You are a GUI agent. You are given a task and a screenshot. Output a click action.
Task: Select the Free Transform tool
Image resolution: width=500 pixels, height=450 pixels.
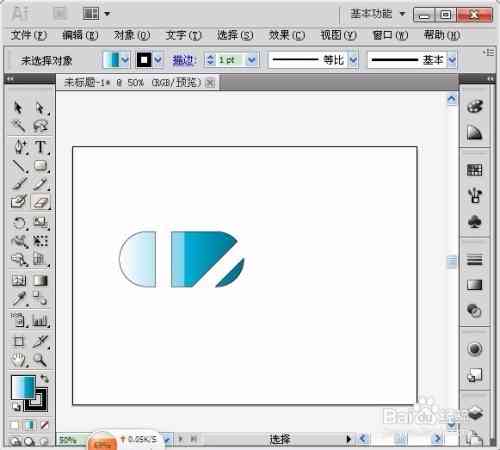point(40,241)
